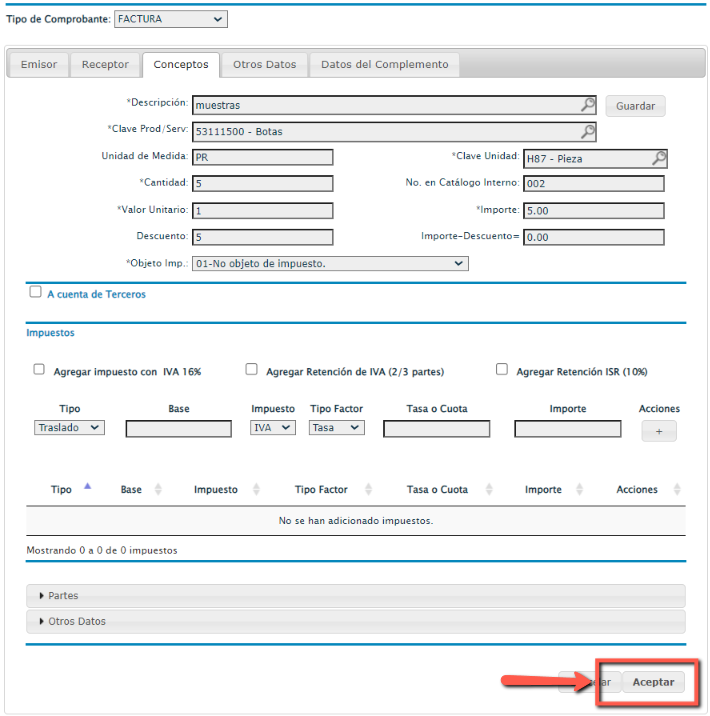This screenshot has width=710, height=716.
Task: Open the Impuesto IVA dropdown
Action: (x=273, y=427)
